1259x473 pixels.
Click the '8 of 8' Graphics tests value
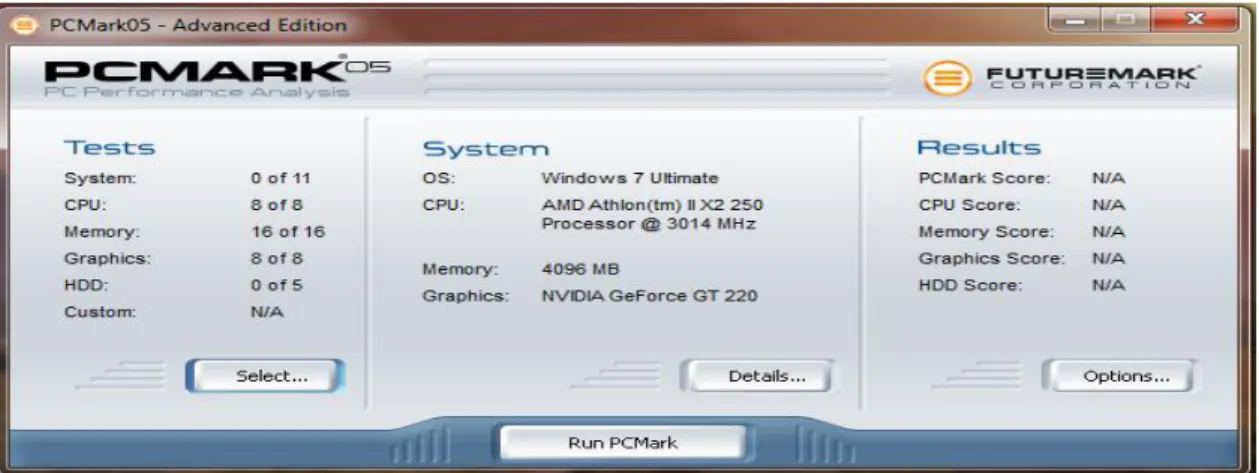[276, 259]
